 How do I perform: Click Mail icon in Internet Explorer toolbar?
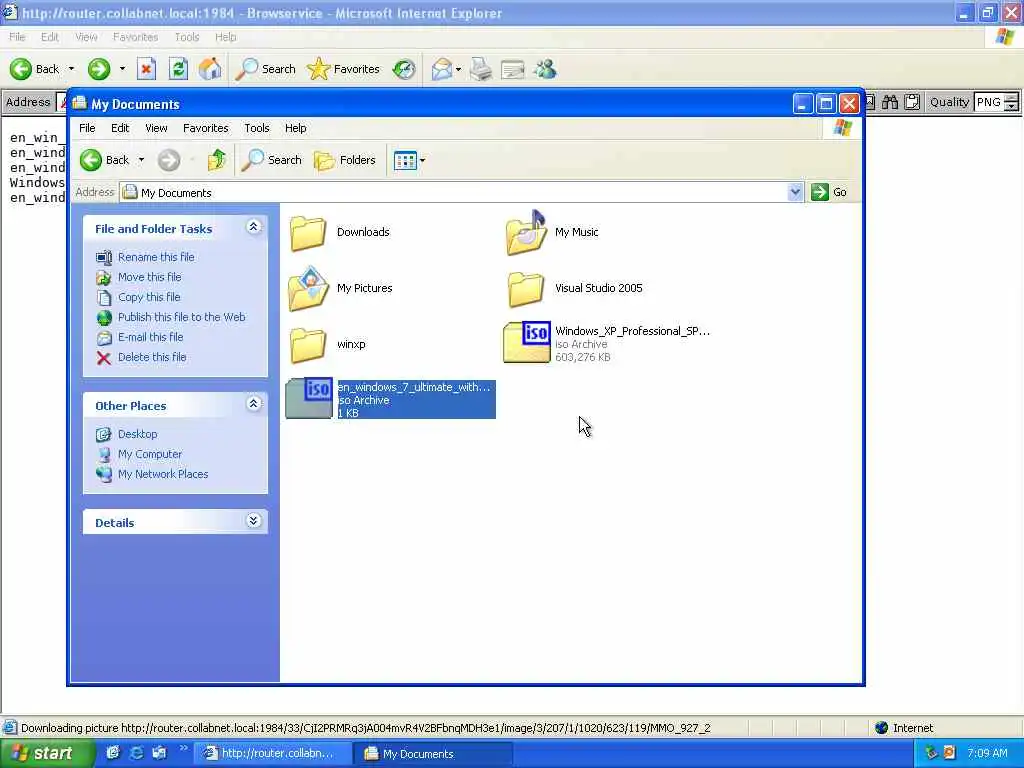pos(441,69)
